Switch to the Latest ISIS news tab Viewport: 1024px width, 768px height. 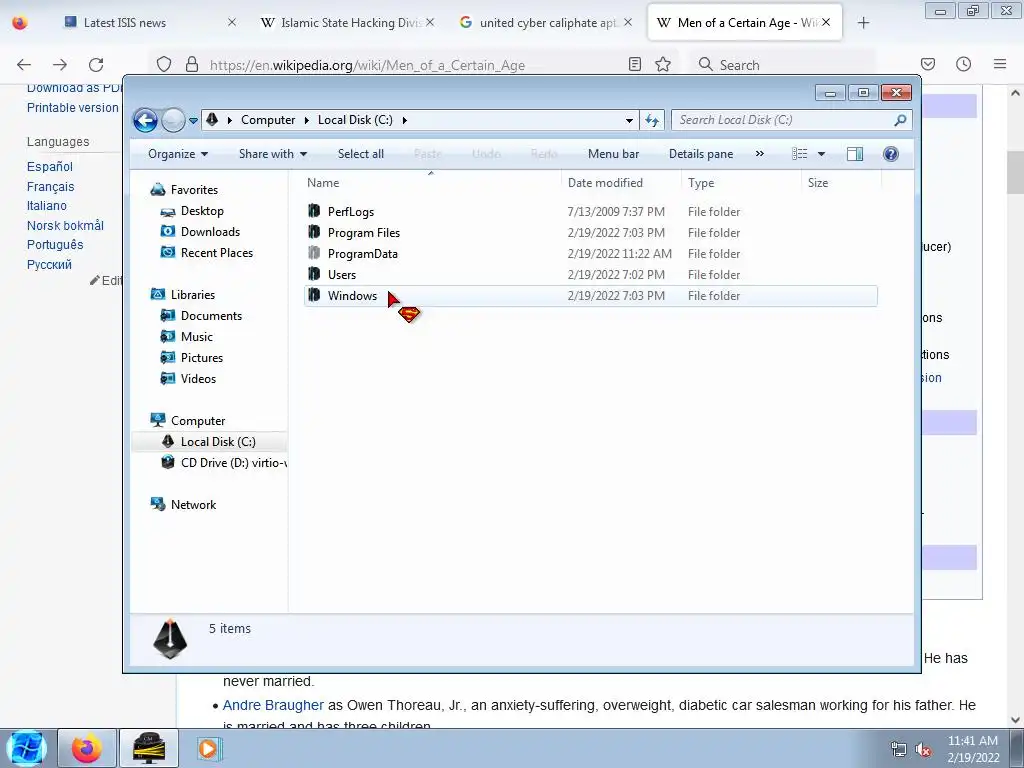125,23
